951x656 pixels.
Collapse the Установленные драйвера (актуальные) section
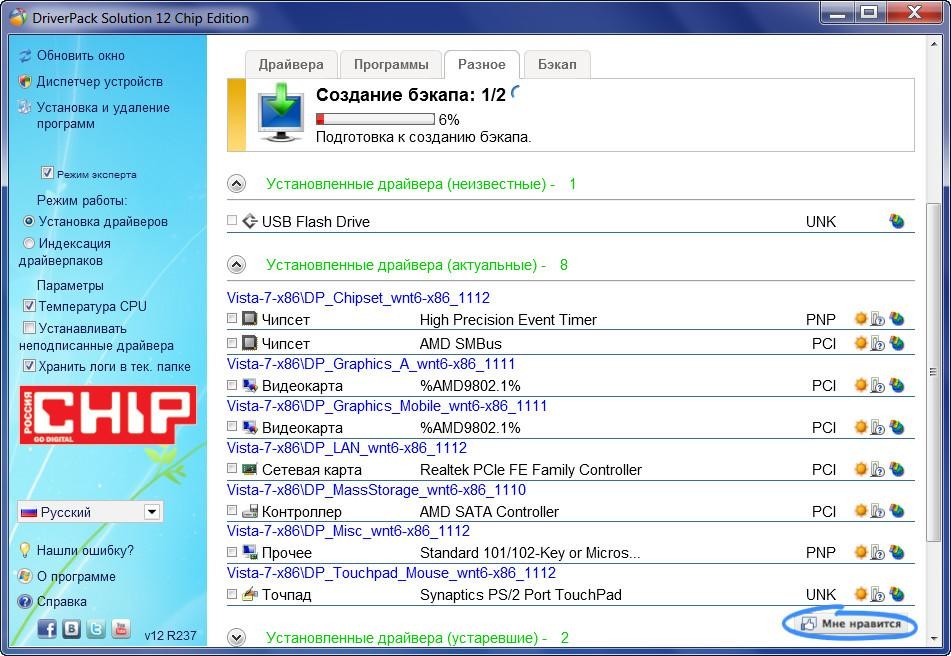tap(237, 265)
